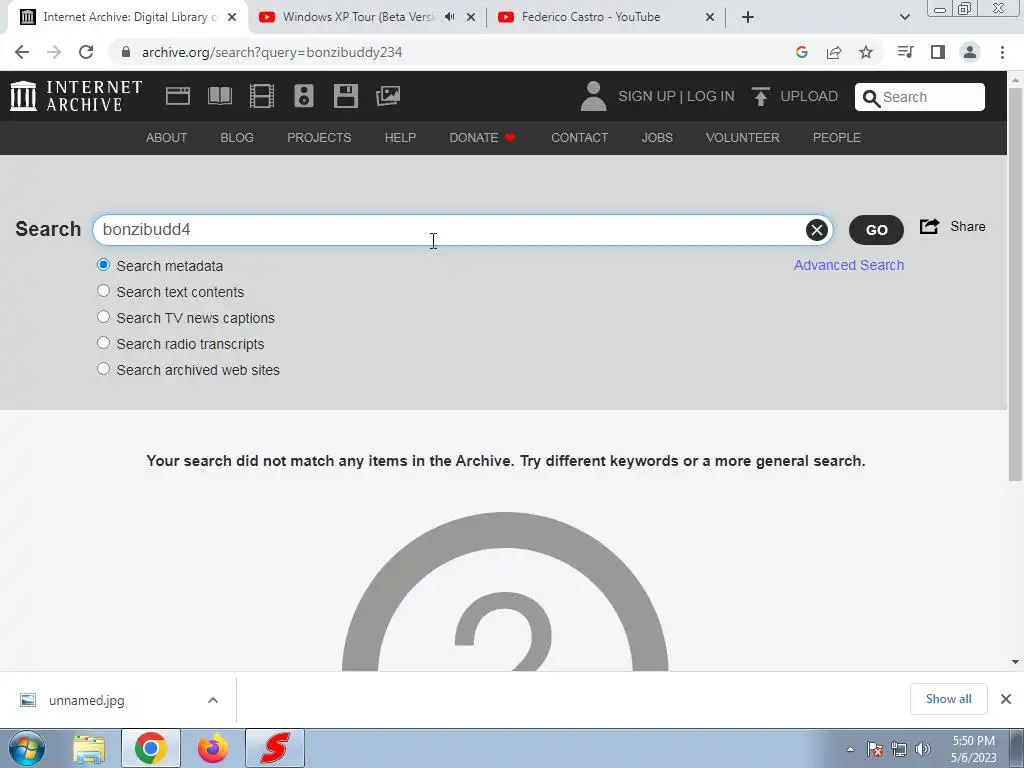The image size is (1024, 768).
Task: Open the volume control in system tray
Action: (x=923, y=749)
